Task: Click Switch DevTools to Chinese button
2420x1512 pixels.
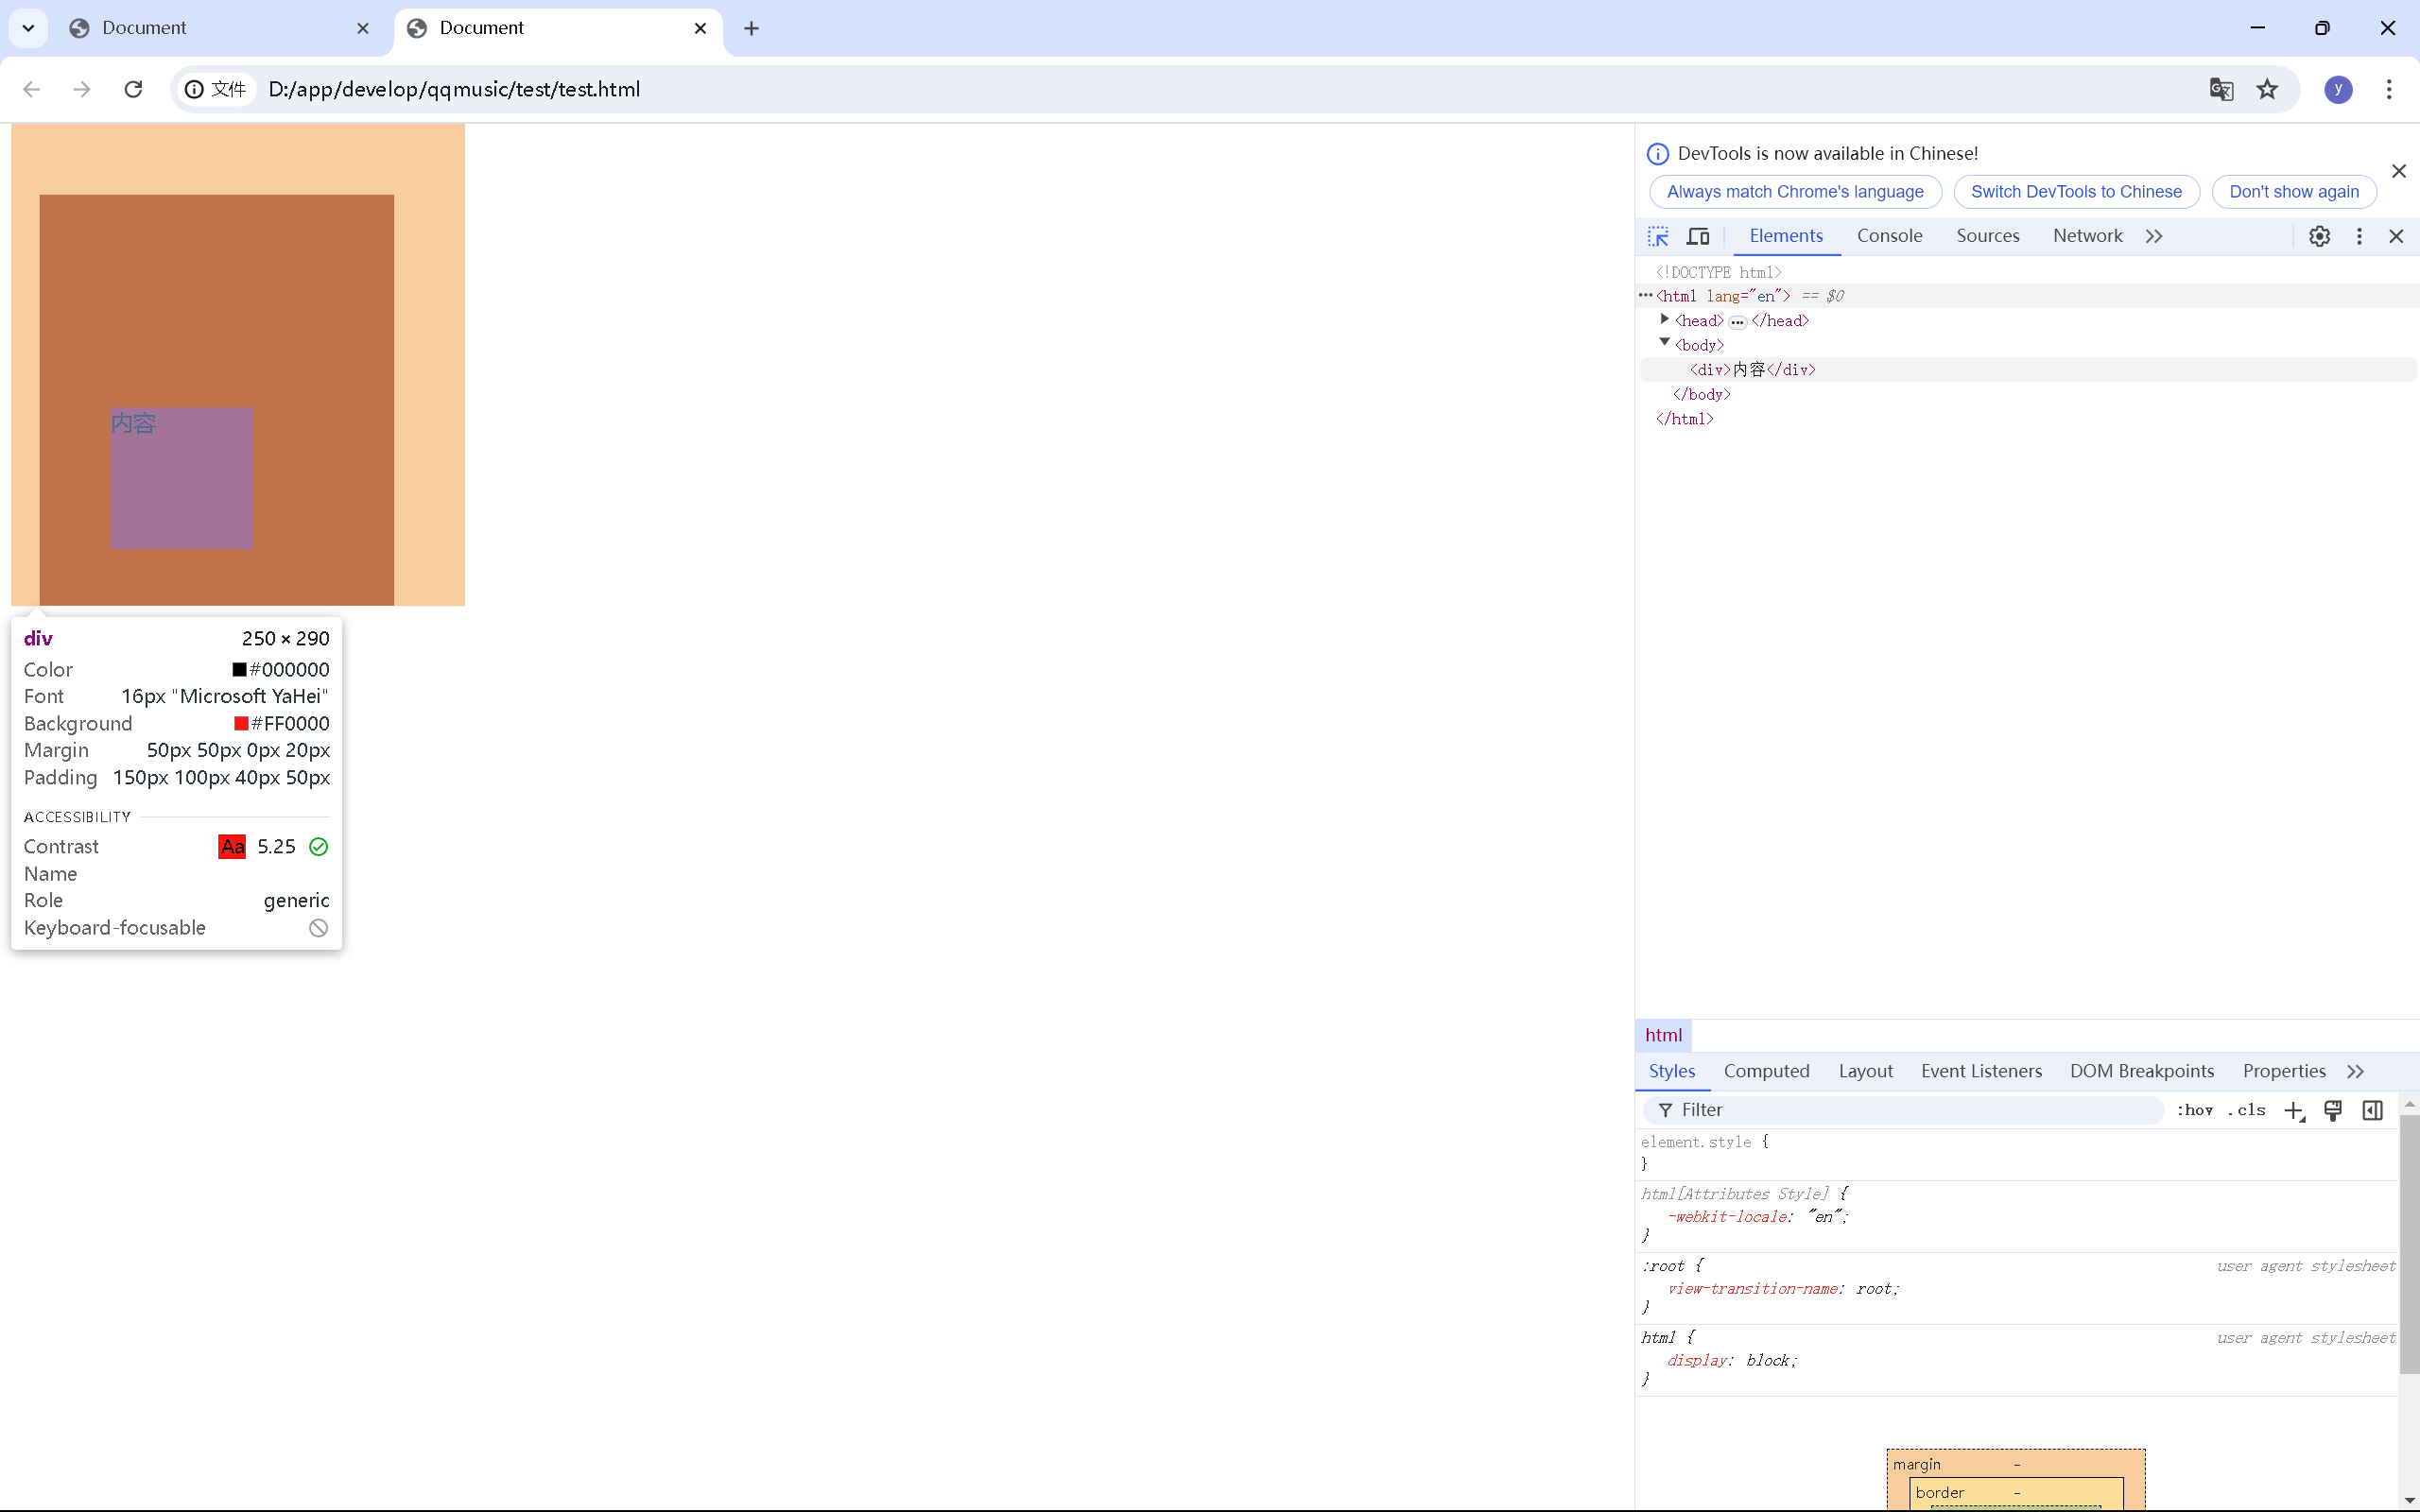Action: coord(2076,192)
